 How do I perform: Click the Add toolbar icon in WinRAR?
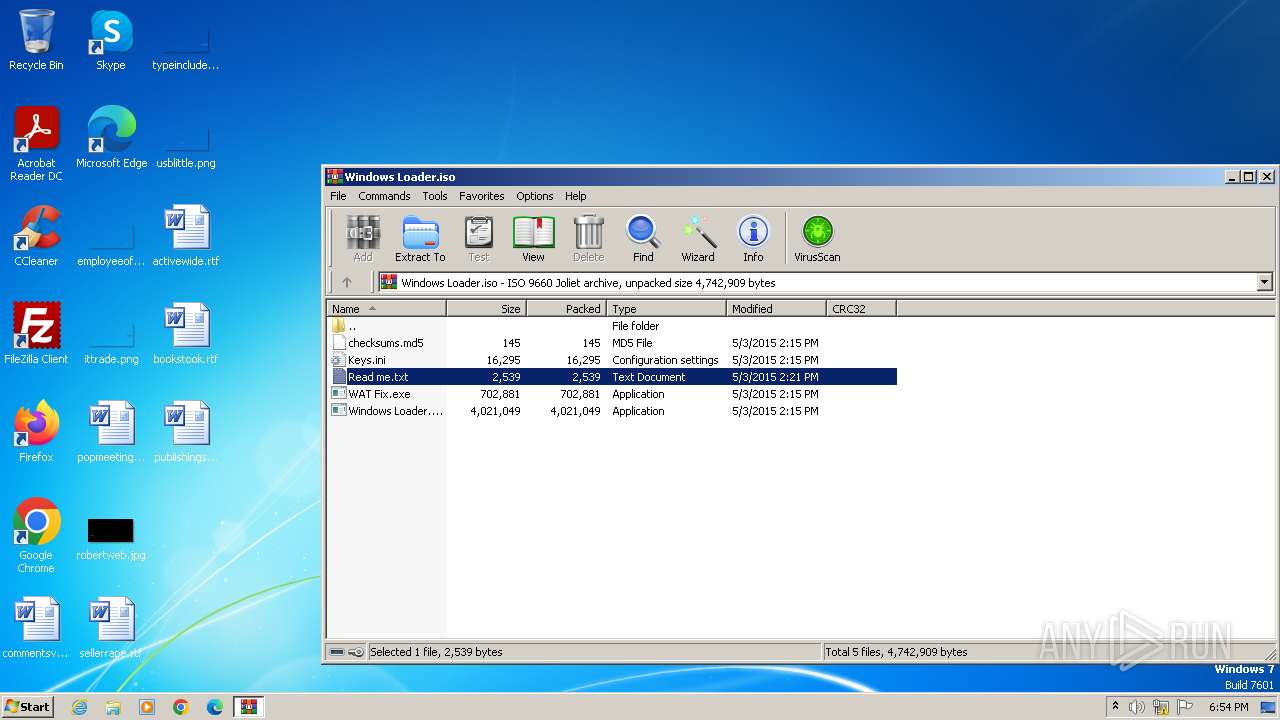[362, 239]
